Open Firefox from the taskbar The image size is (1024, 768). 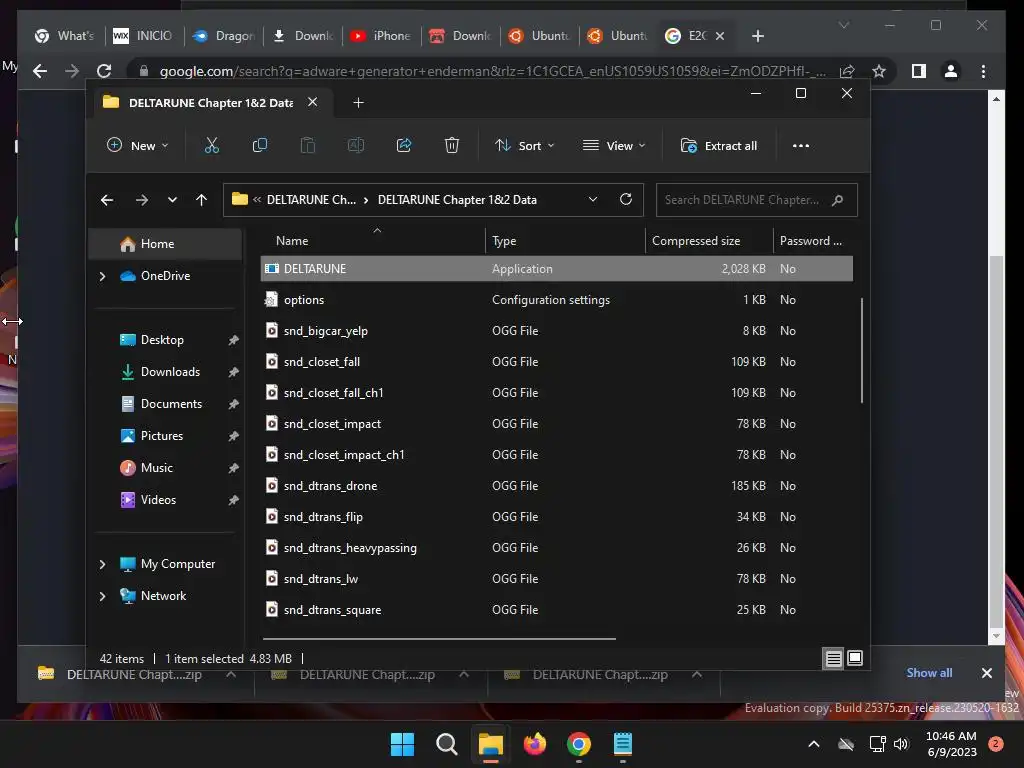point(535,744)
